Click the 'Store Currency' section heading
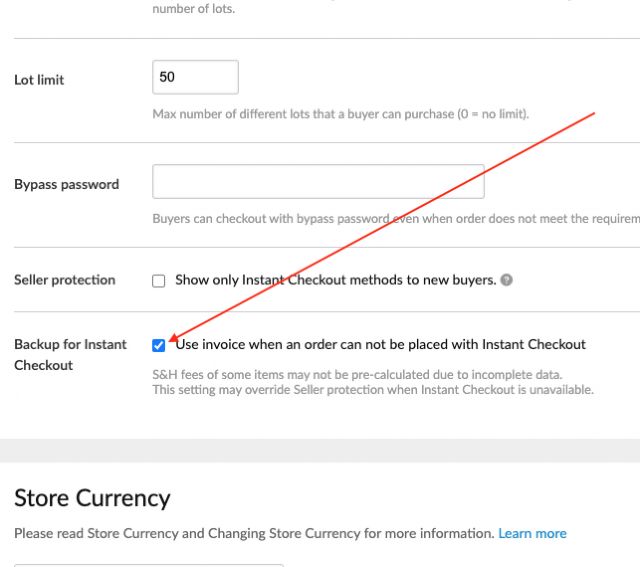The width and height of the screenshot is (640, 567). (92, 497)
